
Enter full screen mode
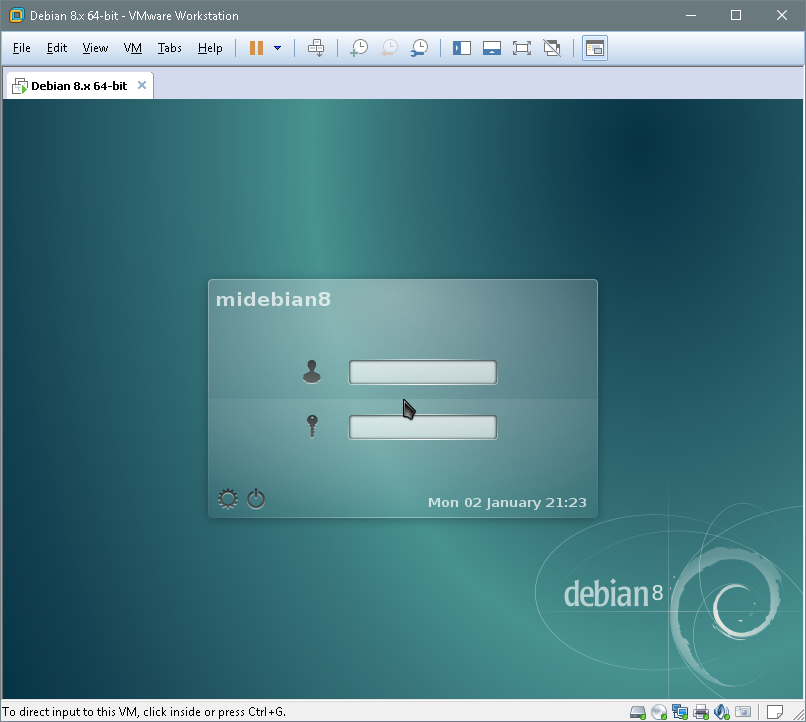click(x=521, y=47)
